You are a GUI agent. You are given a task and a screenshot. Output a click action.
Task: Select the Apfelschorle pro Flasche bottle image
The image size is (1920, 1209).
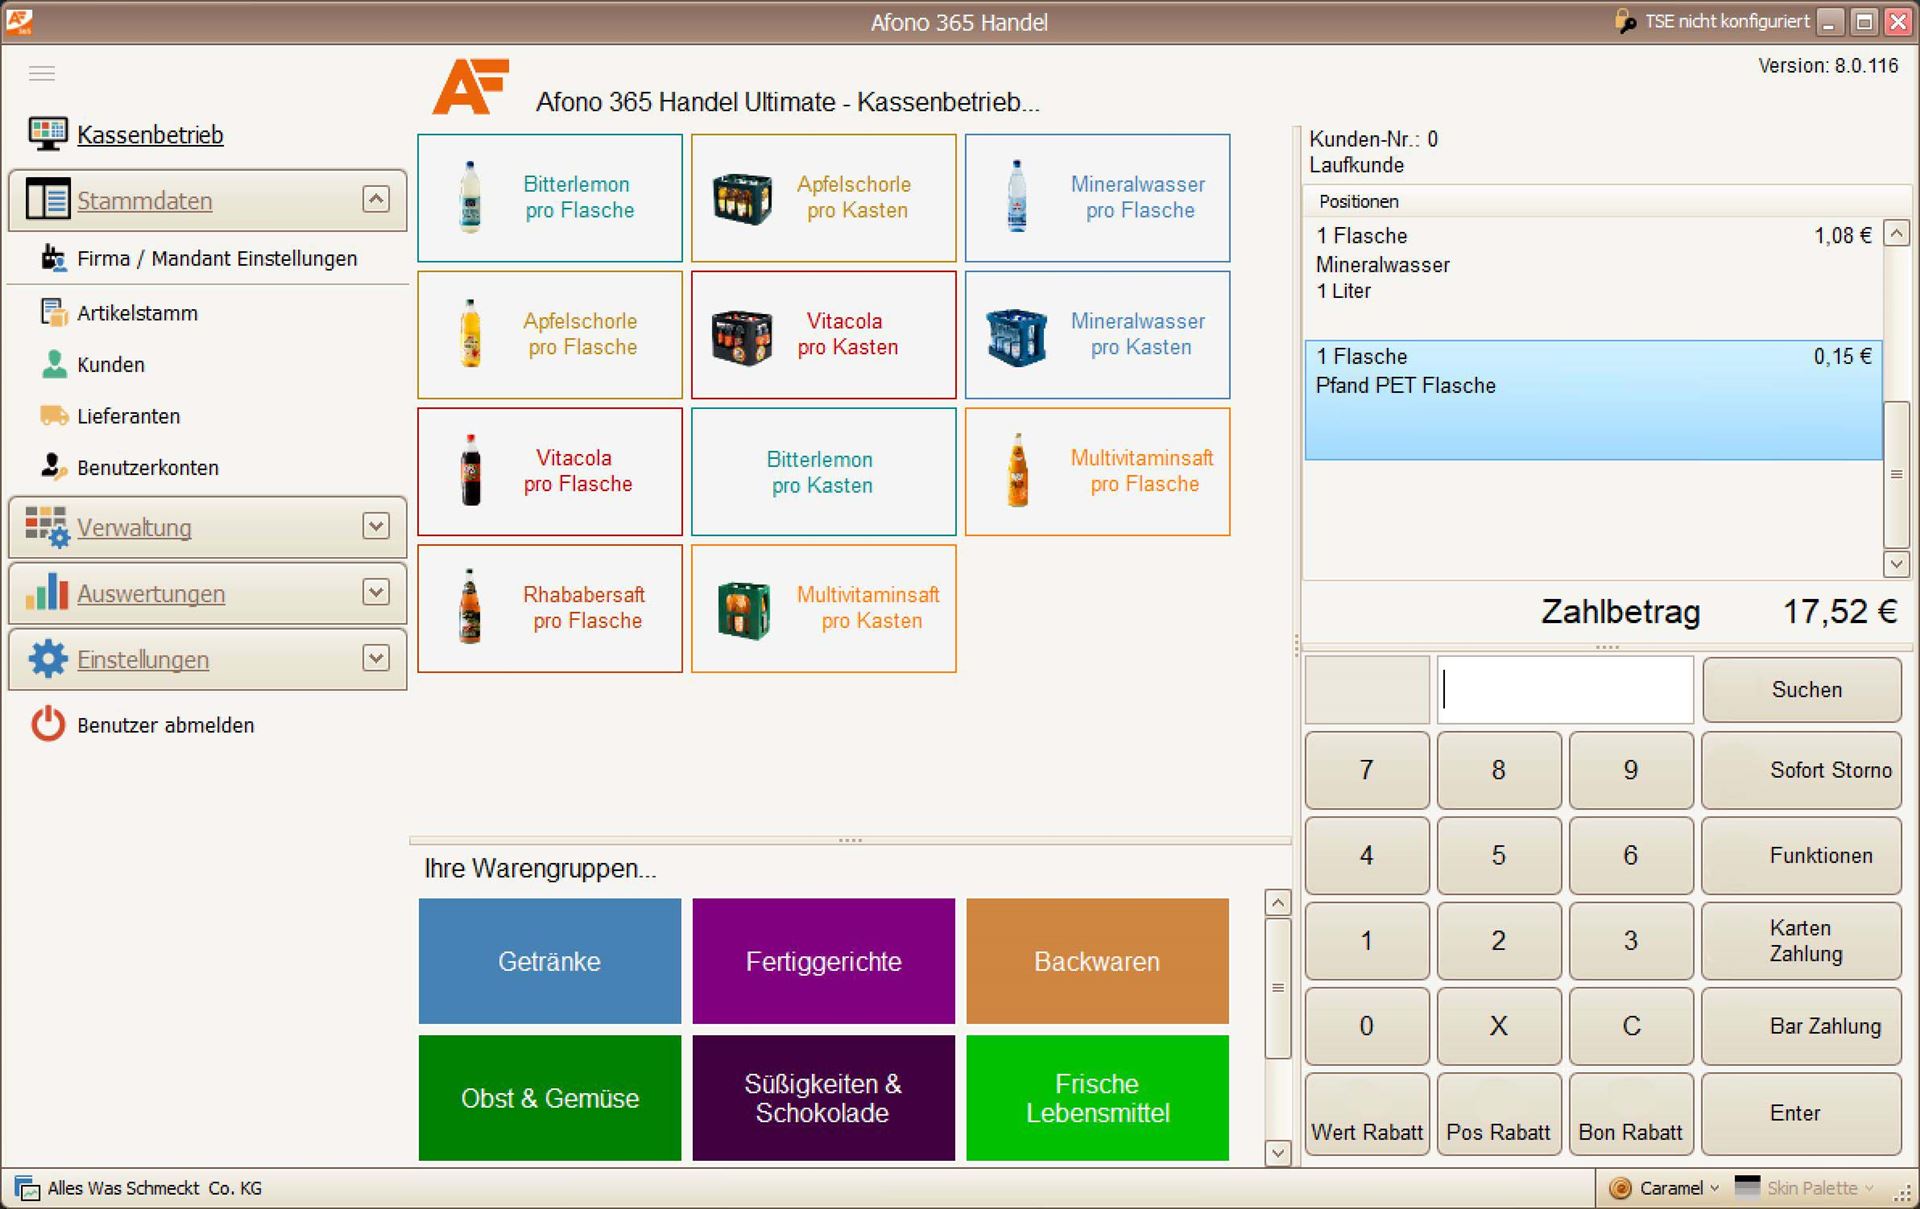coord(470,334)
